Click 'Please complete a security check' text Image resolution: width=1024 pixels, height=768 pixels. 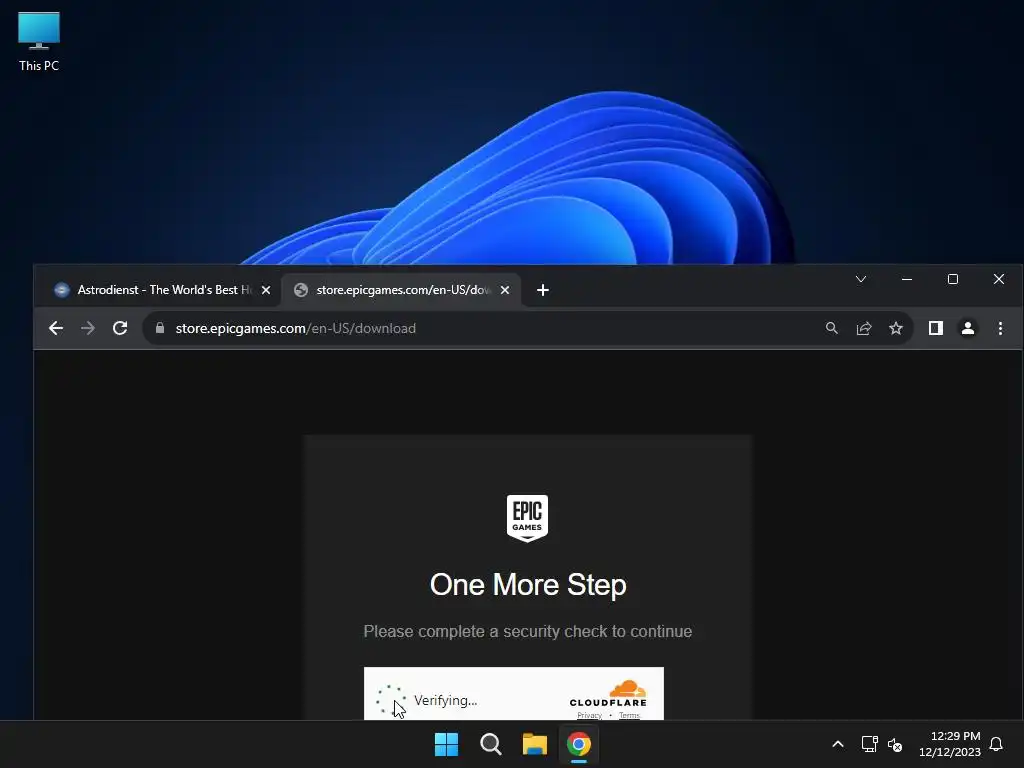coord(528,632)
